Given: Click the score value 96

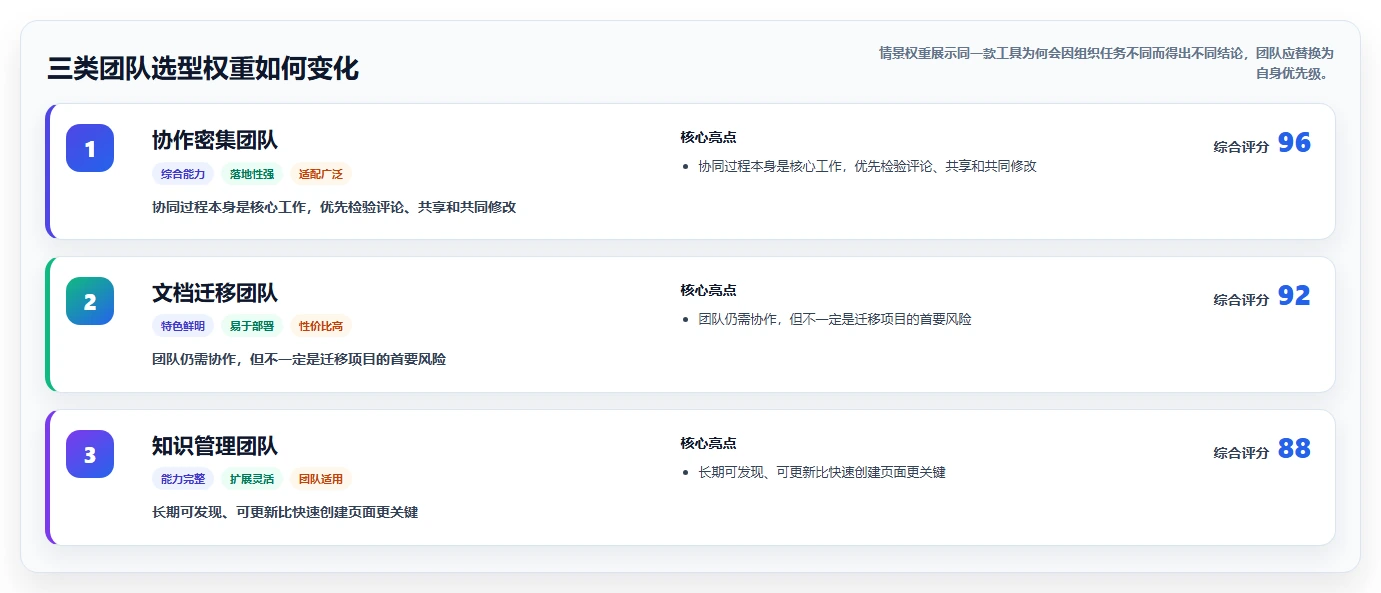Looking at the screenshot, I should (x=1294, y=143).
